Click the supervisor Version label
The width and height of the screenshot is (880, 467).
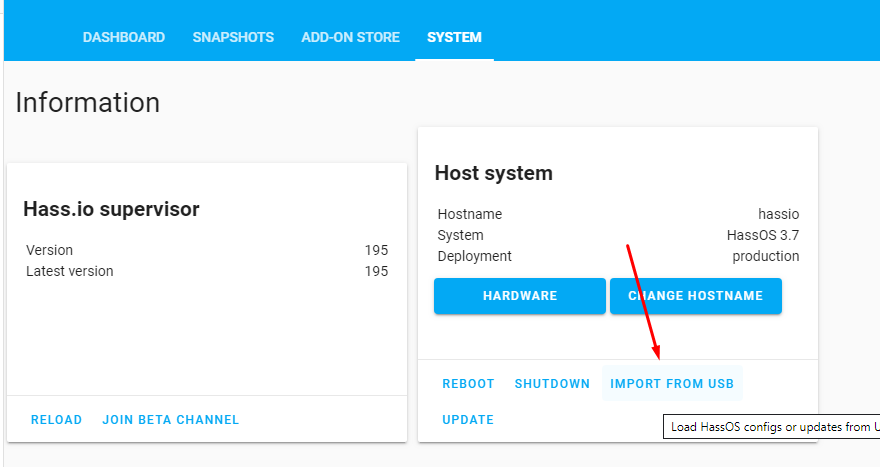click(49, 250)
